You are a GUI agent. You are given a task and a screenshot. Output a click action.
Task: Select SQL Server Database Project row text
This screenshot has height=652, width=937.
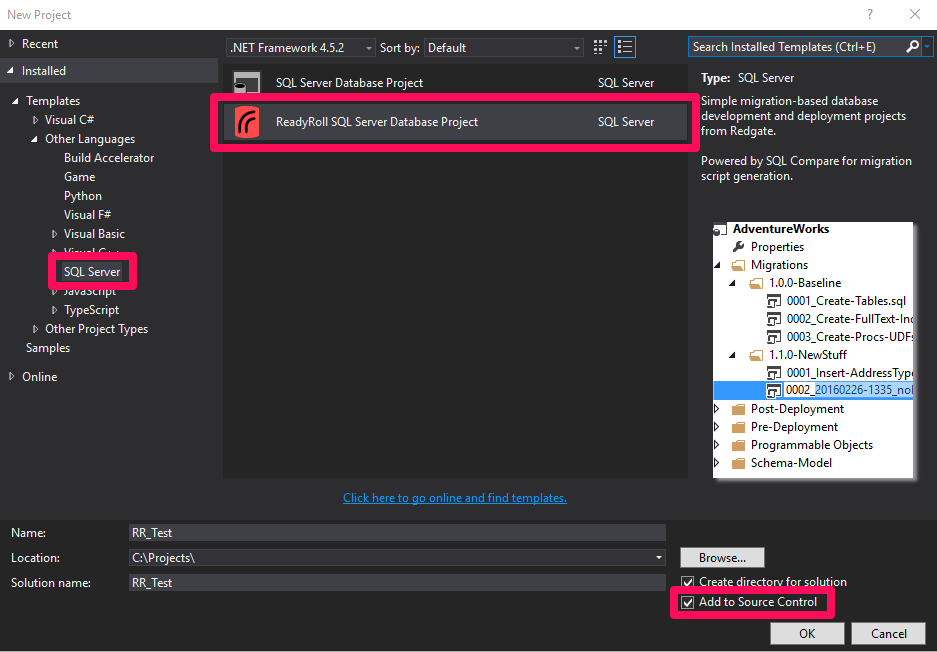(x=349, y=82)
